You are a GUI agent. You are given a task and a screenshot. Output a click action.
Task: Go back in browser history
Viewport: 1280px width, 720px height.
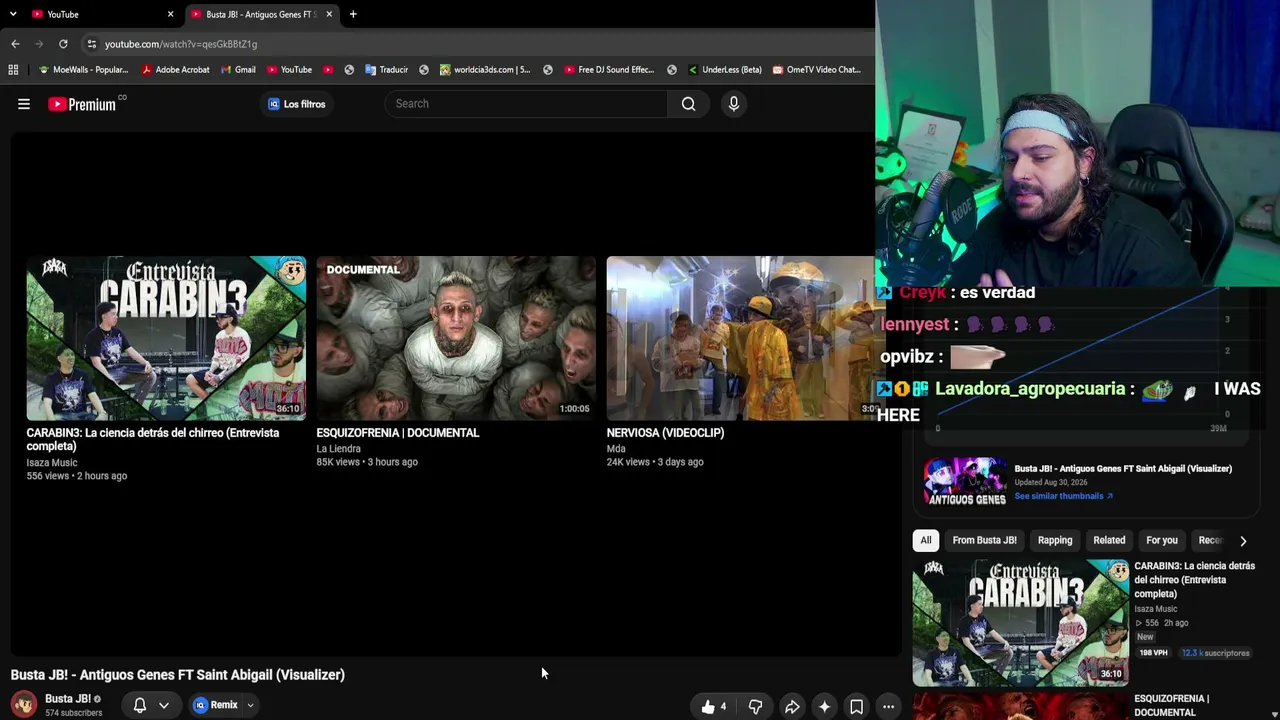(x=15, y=44)
